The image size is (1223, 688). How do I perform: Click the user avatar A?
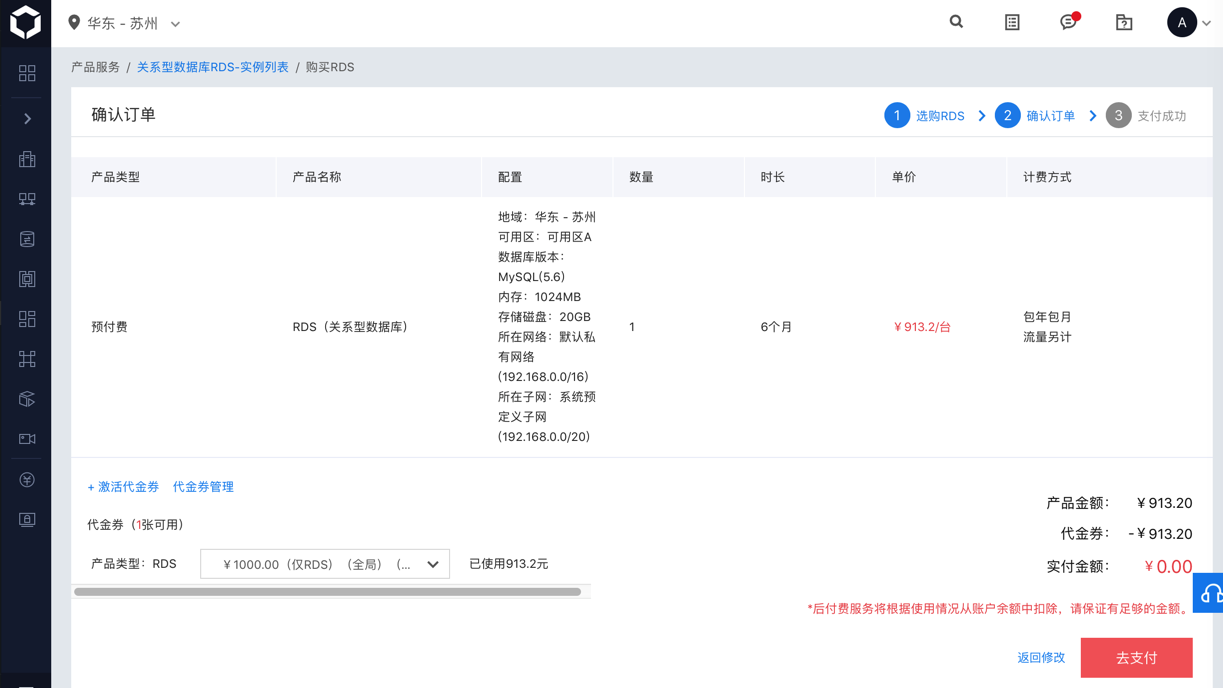(1182, 22)
